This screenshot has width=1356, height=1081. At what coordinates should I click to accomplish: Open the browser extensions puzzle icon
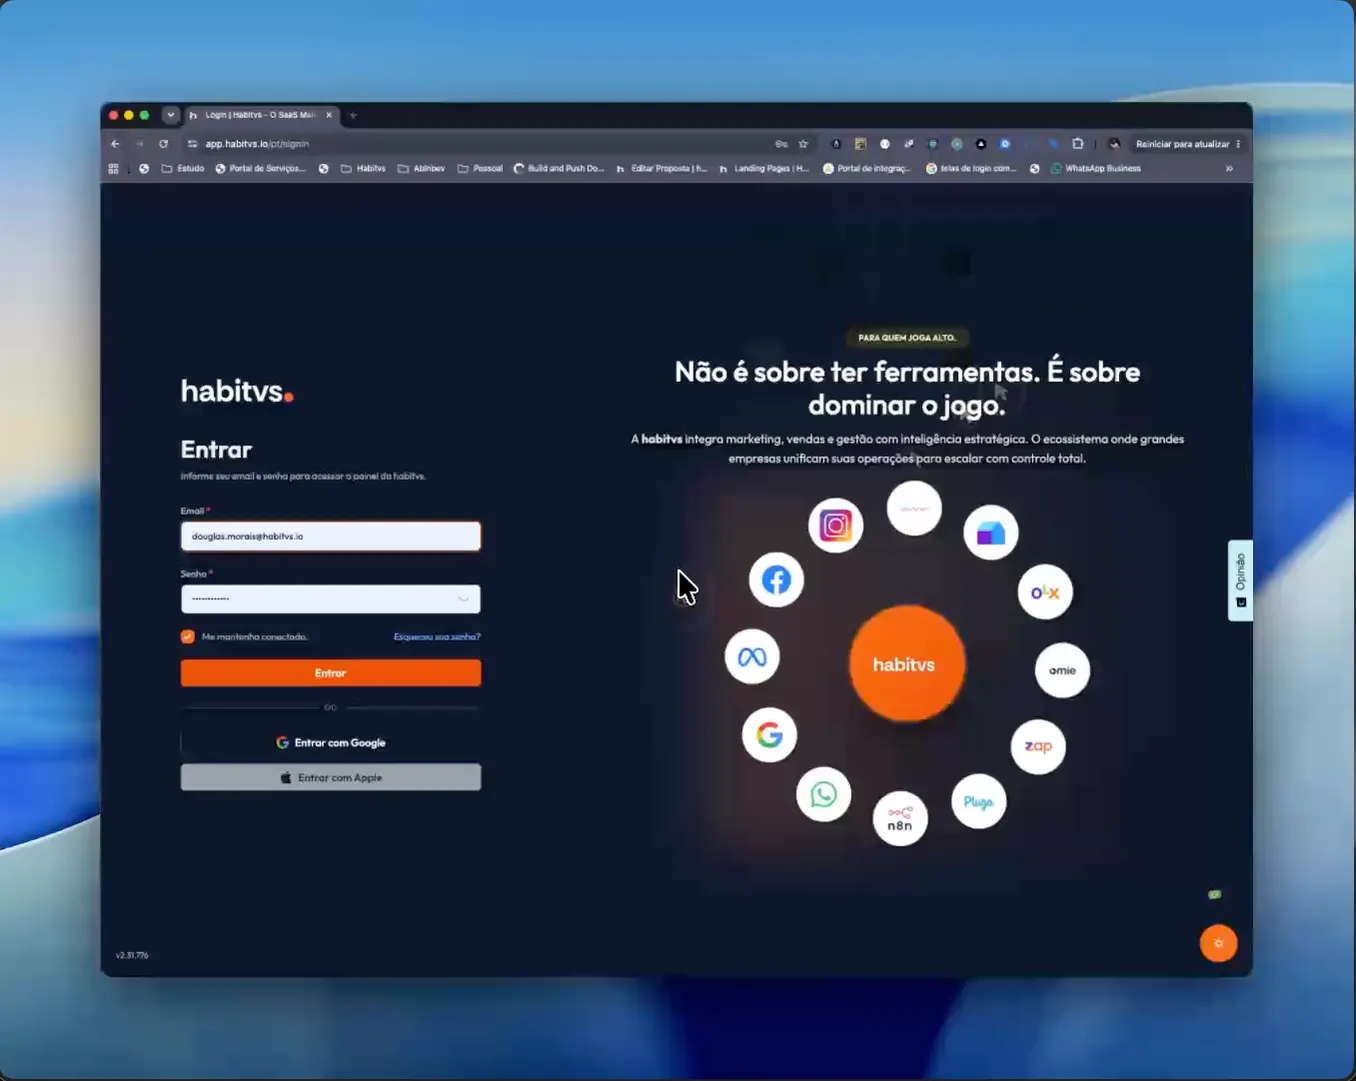[1078, 144]
